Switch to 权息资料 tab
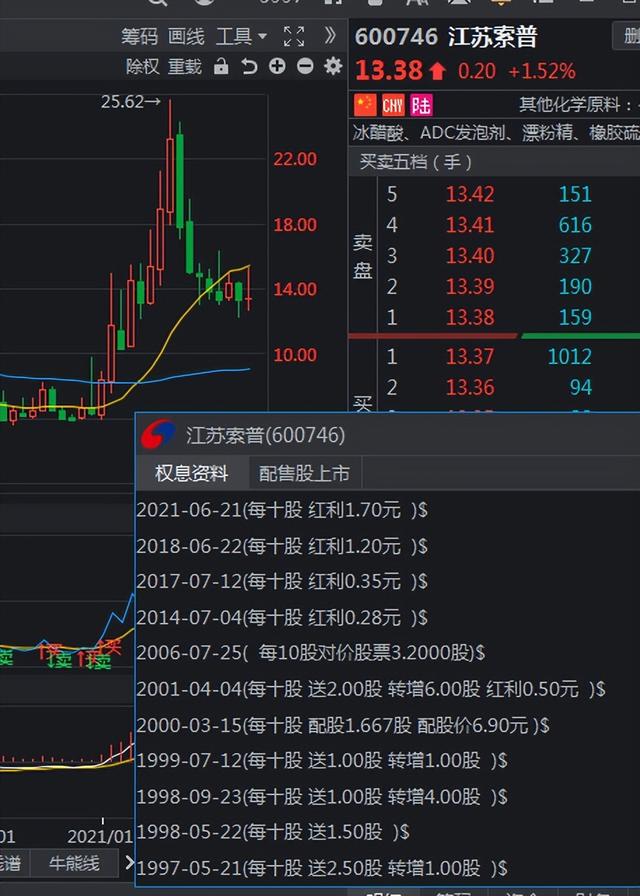Screen dimensions: 640x896 pos(192,473)
